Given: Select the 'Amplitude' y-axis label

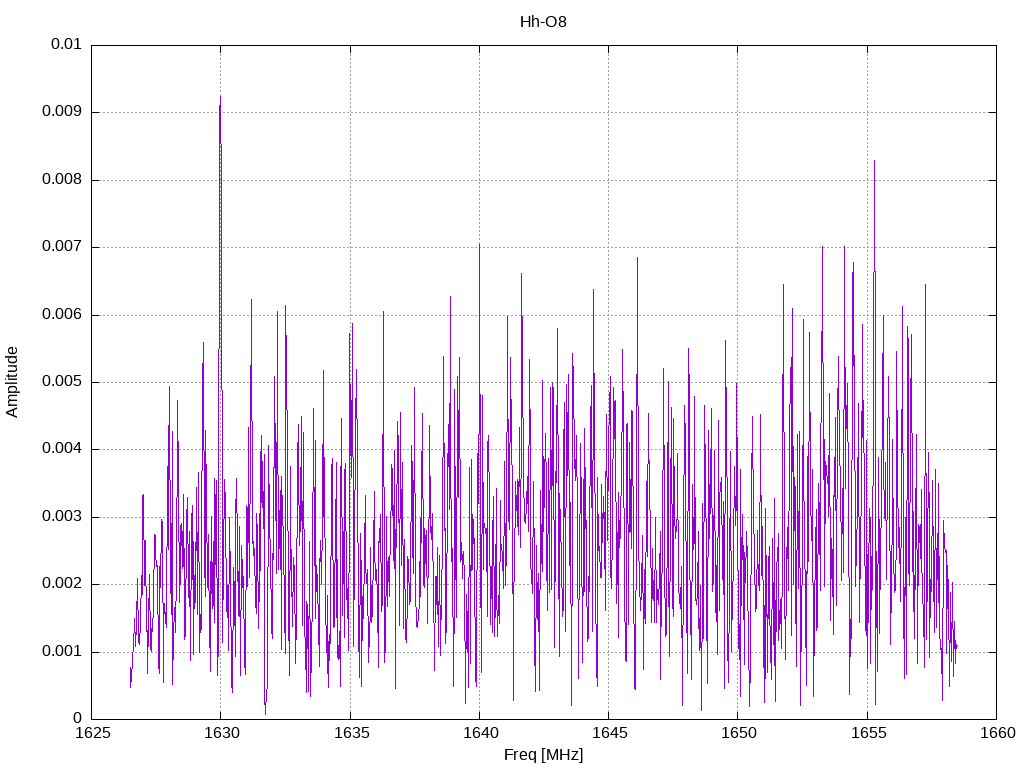Looking at the screenshot, I should (x=12, y=382).
